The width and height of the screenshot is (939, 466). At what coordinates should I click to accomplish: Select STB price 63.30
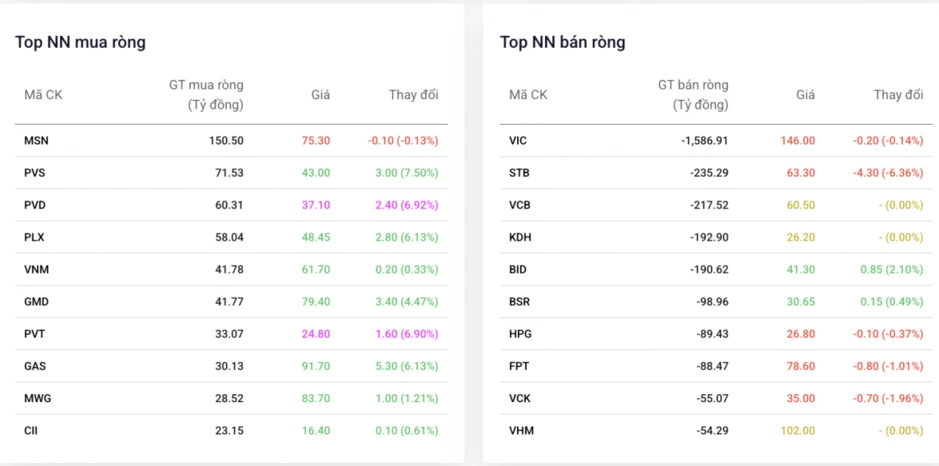point(801,173)
